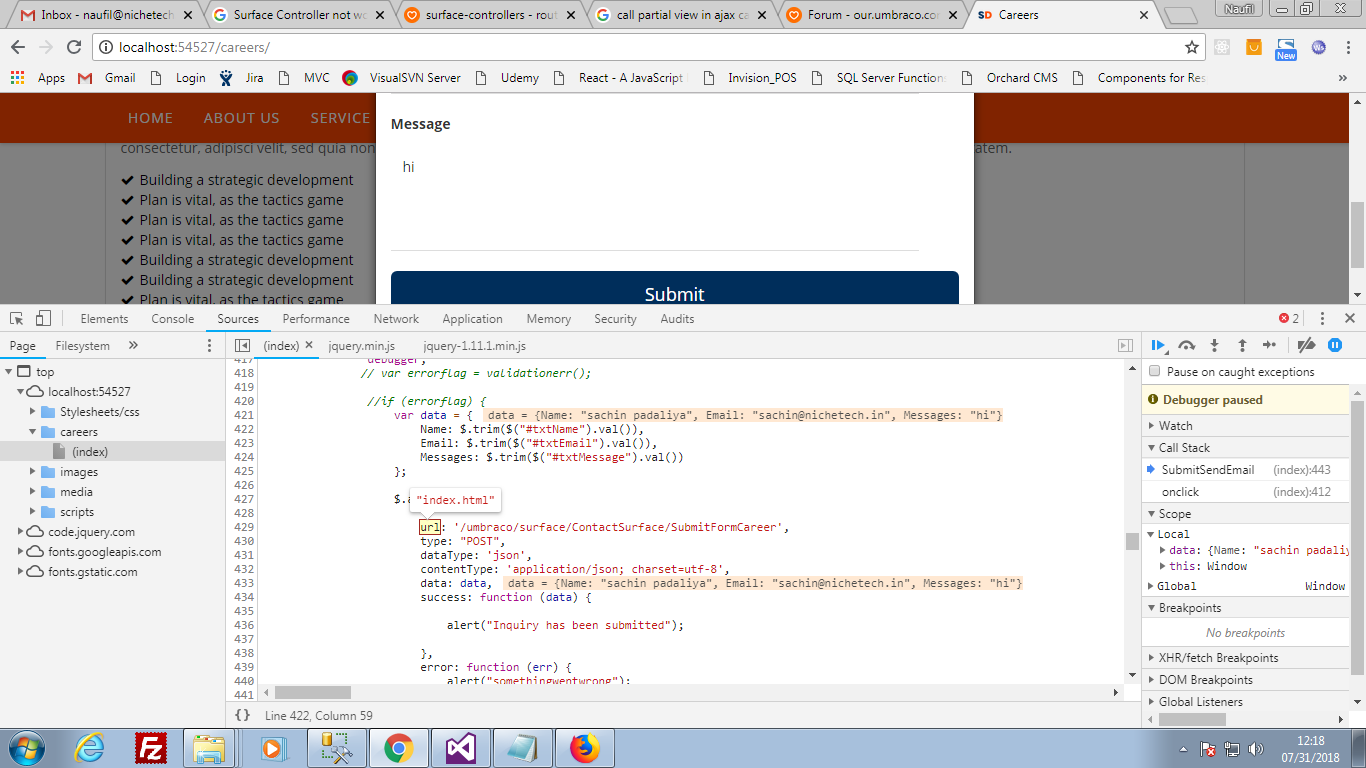Open jquery.min.js file tab

tap(362, 345)
